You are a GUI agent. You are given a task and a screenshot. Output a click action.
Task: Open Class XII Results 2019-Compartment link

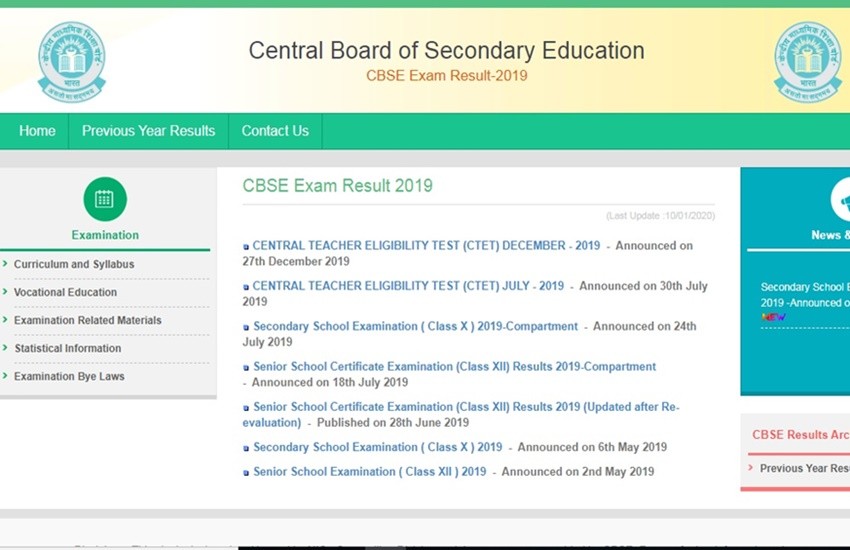coord(454,367)
